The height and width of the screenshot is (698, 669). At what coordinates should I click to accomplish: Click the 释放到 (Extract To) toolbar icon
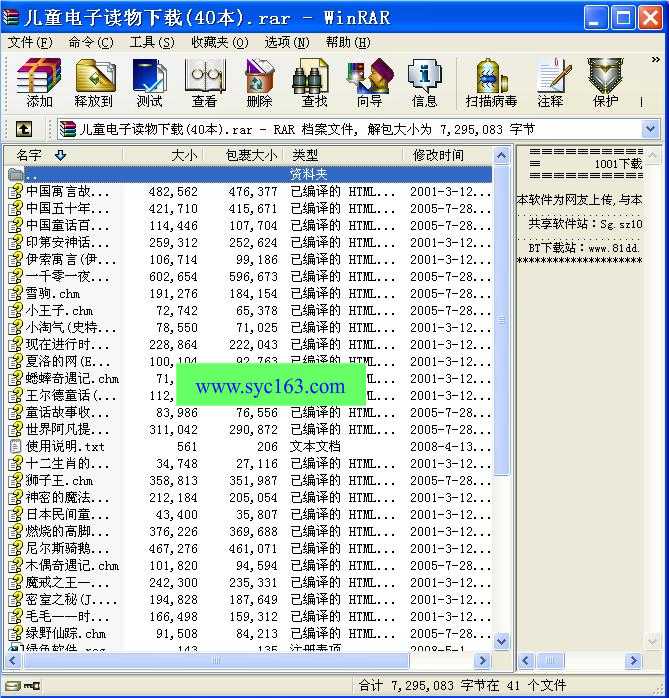pyautogui.click(x=94, y=82)
